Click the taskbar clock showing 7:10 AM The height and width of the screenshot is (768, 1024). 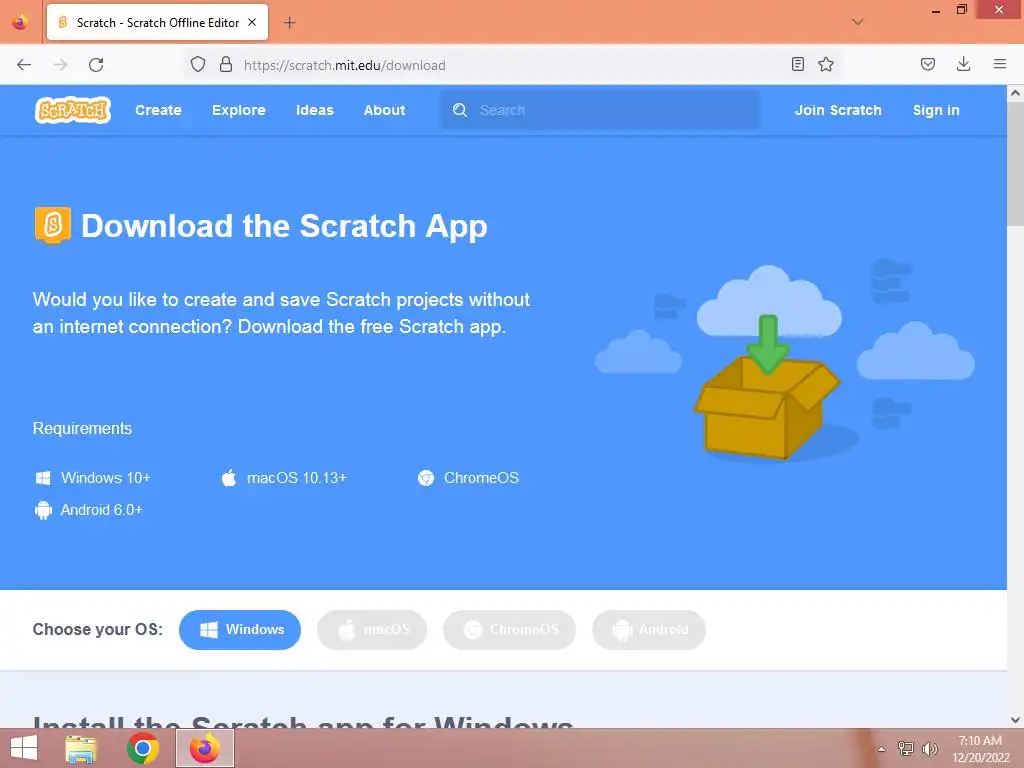(980, 748)
